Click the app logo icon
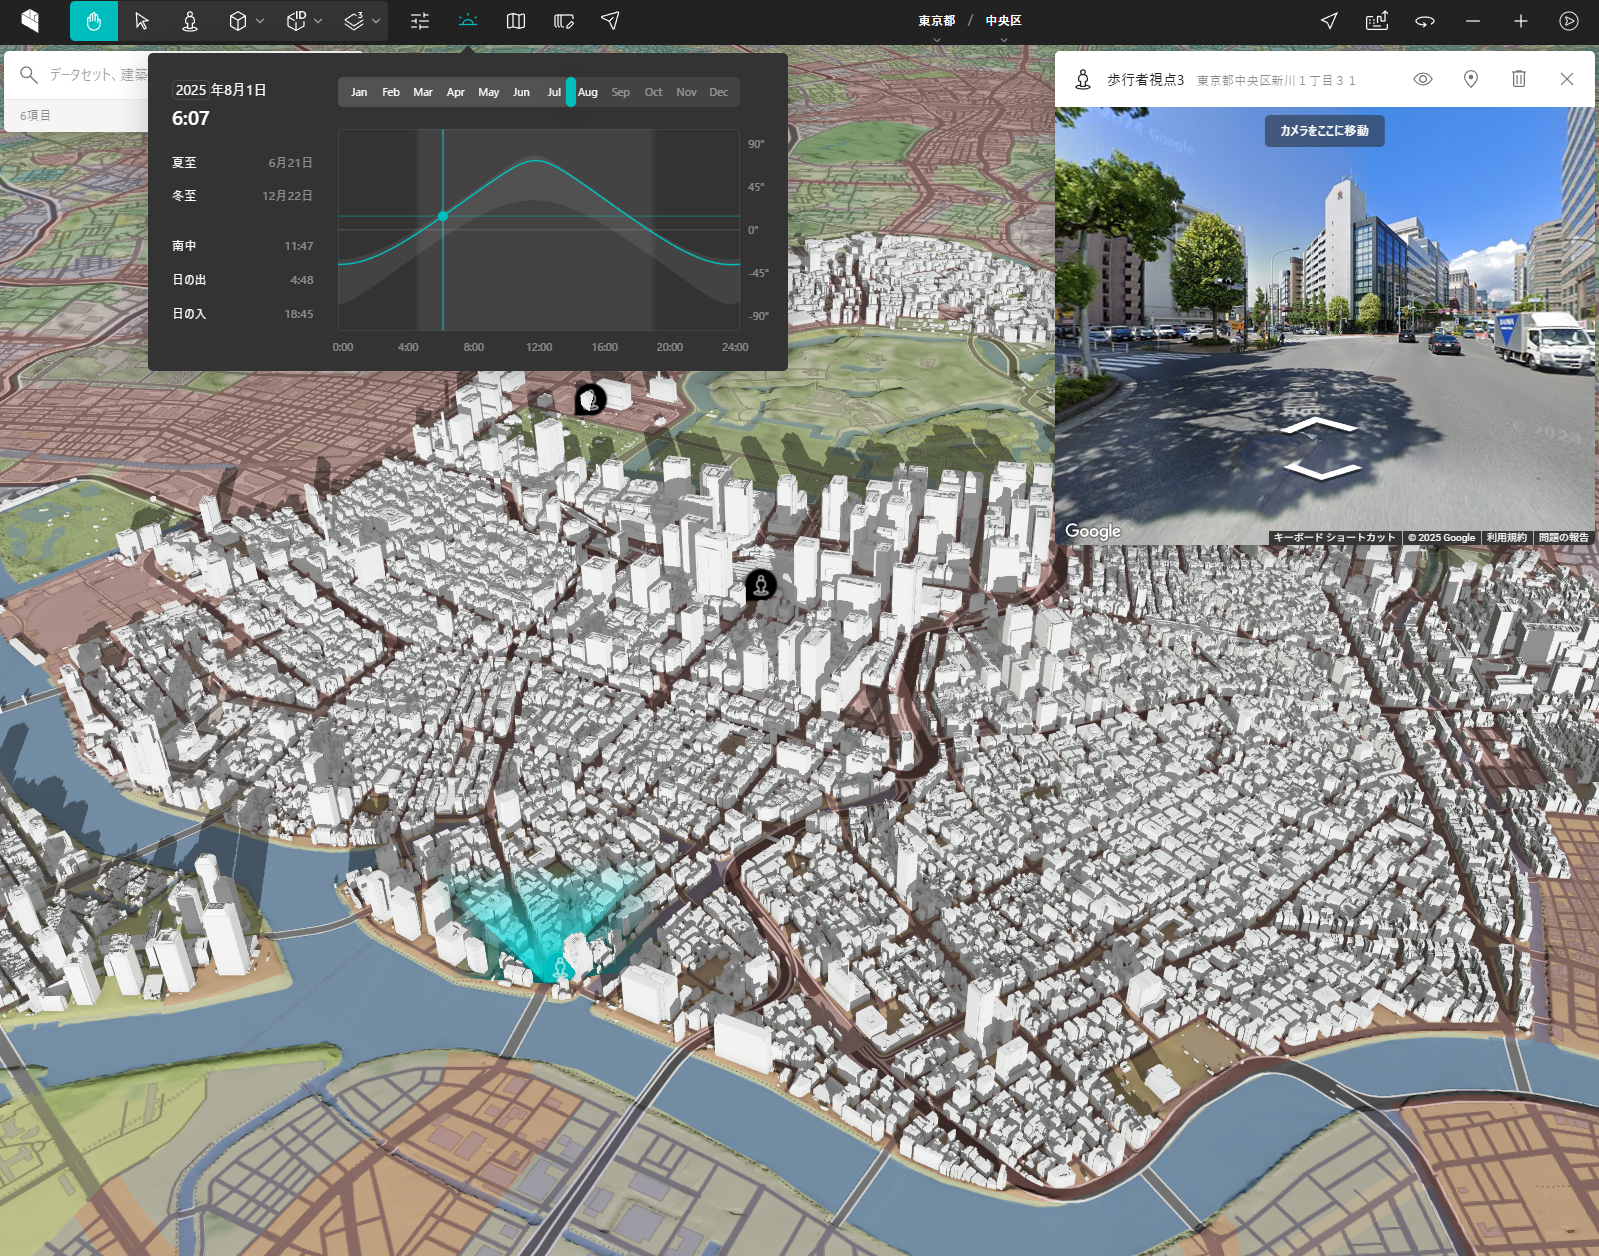The height and width of the screenshot is (1256, 1599). [x=30, y=21]
